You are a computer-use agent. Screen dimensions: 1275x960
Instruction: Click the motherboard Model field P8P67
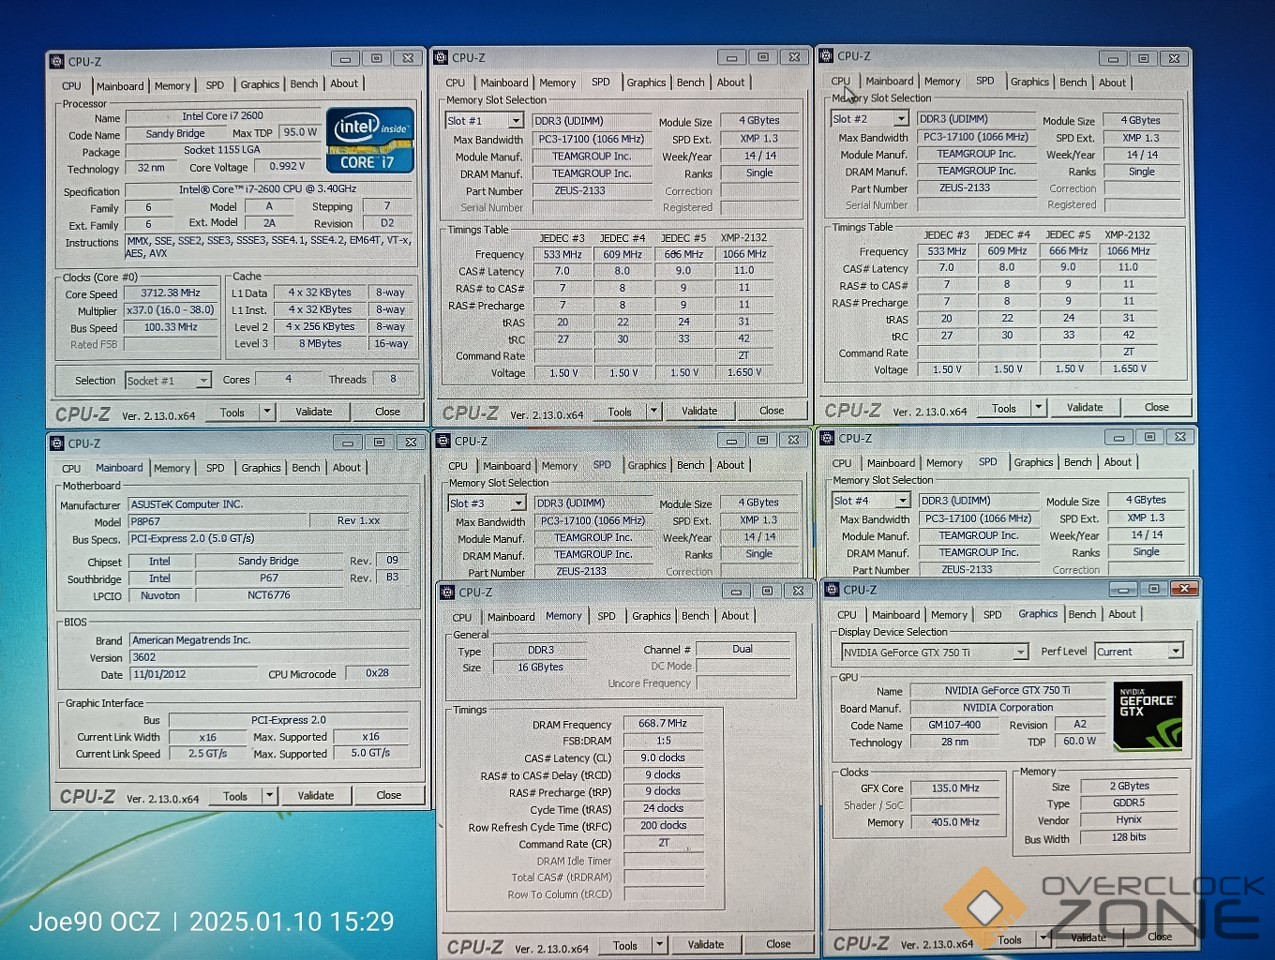(217, 522)
